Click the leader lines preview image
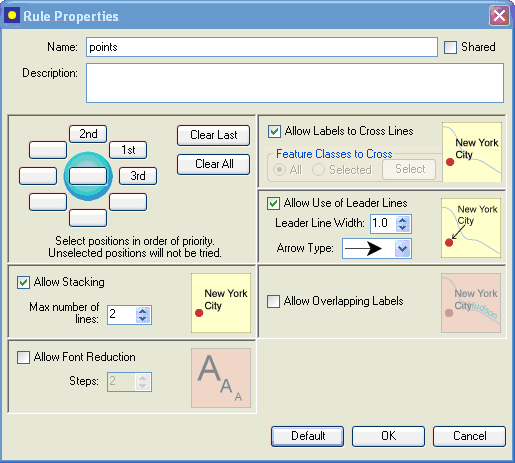The image size is (515, 463). coord(471,228)
